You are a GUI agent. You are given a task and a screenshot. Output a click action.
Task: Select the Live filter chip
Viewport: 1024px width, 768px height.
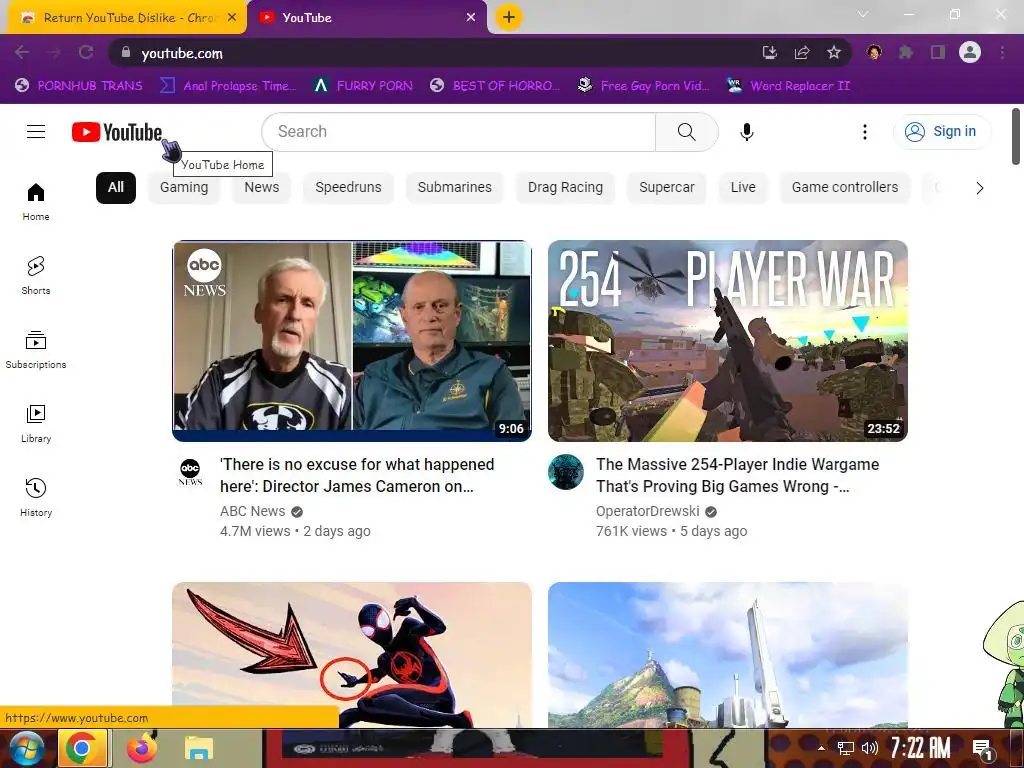coord(743,187)
